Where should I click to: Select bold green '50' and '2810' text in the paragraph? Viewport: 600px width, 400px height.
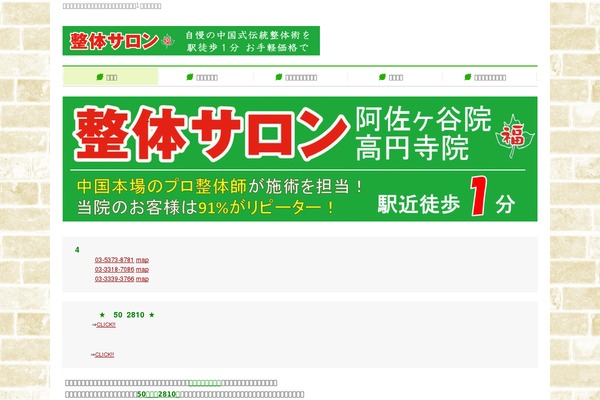pos(158,394)
